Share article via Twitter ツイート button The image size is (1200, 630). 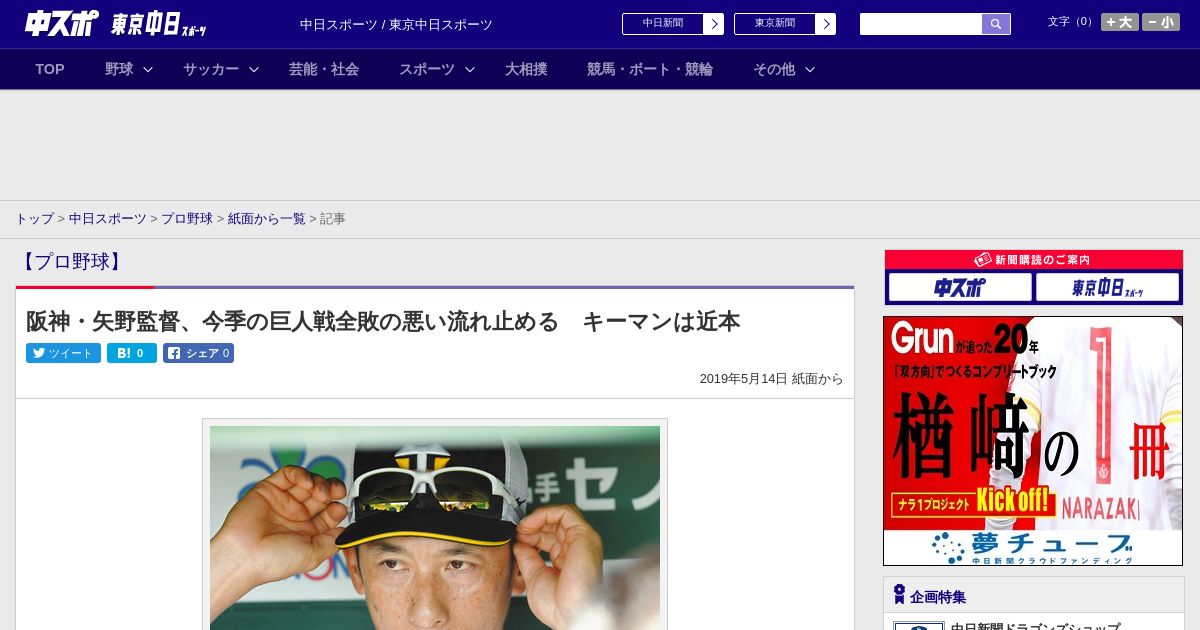pyautogui.click(x=63, y=353)
